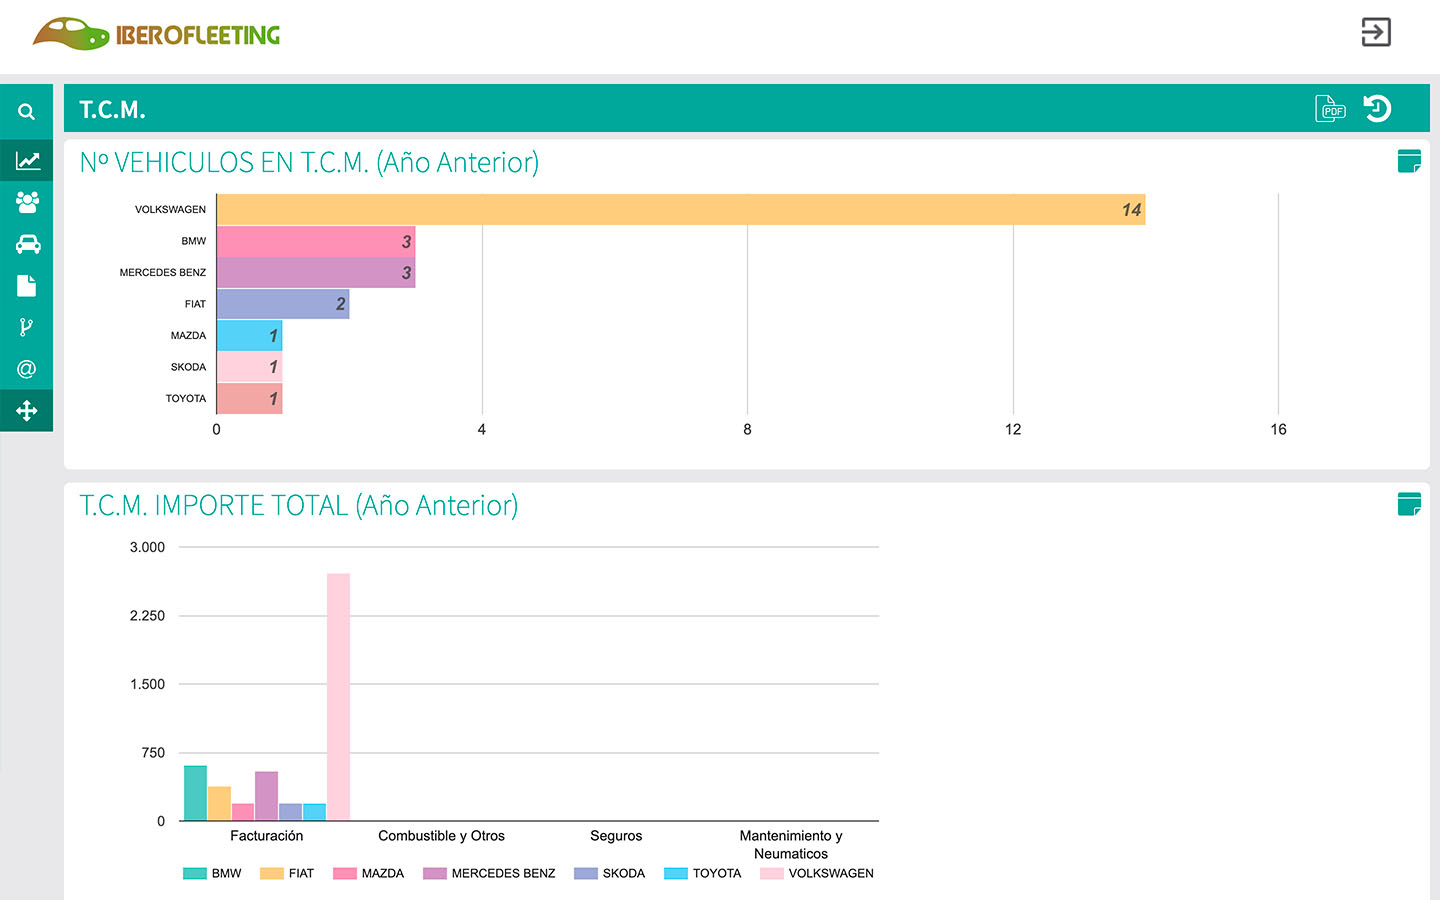
Task: Toggle VOLKSWAGEN series in legend
Action: [x=817, y=873]
